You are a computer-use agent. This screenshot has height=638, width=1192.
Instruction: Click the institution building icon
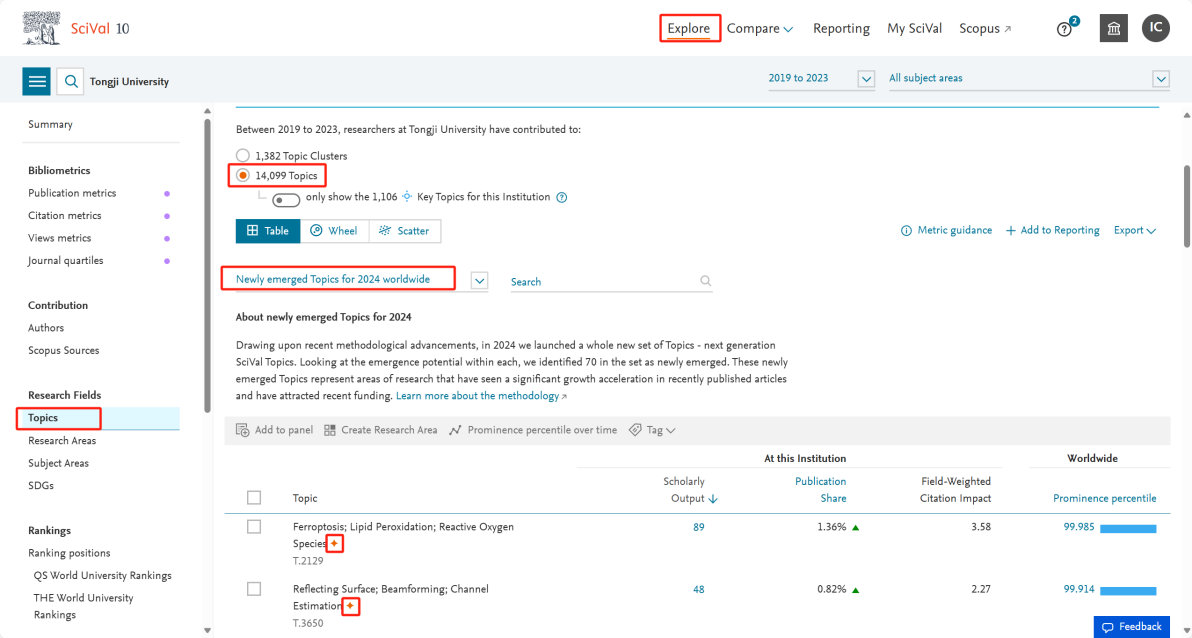[x=1114, y=28]
